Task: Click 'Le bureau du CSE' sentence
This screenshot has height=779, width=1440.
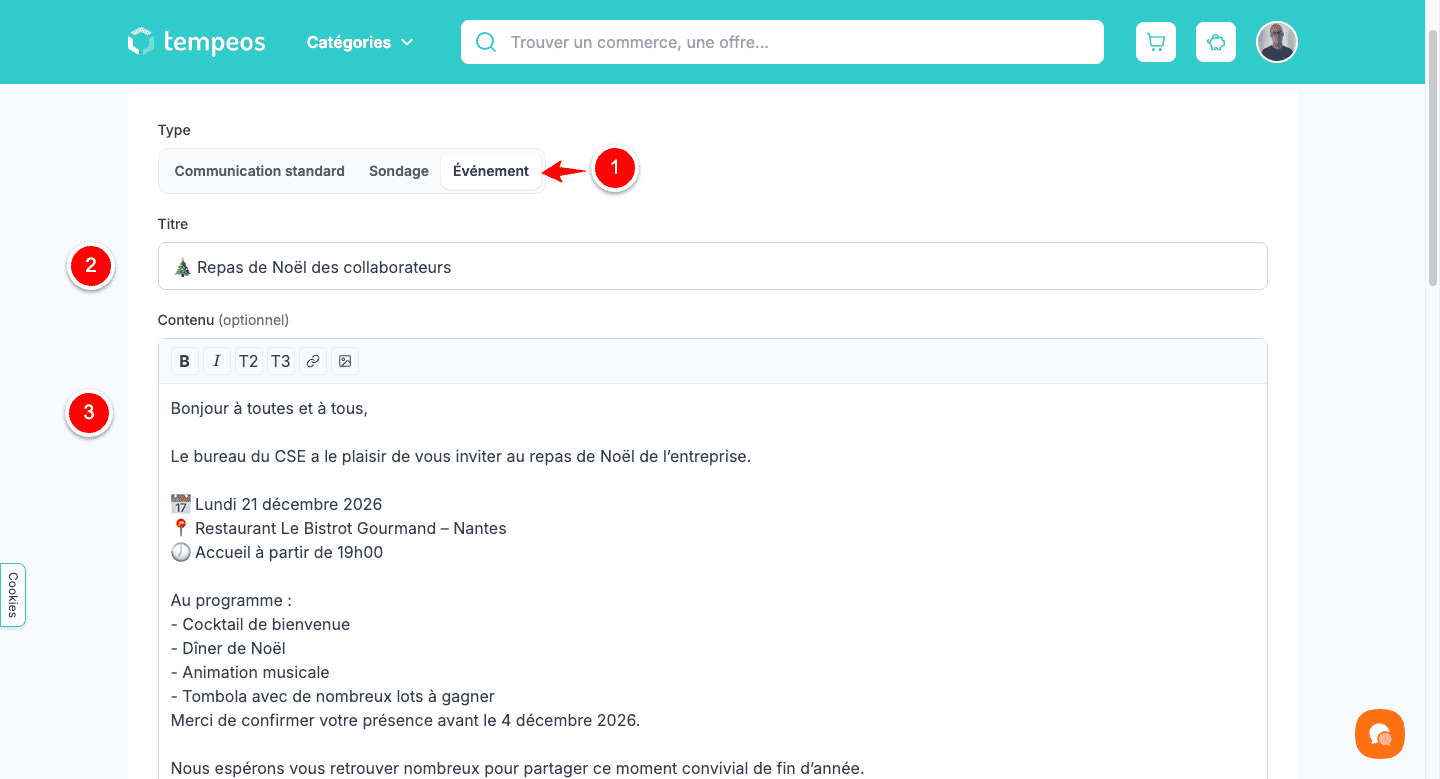Action: point(461,456)
